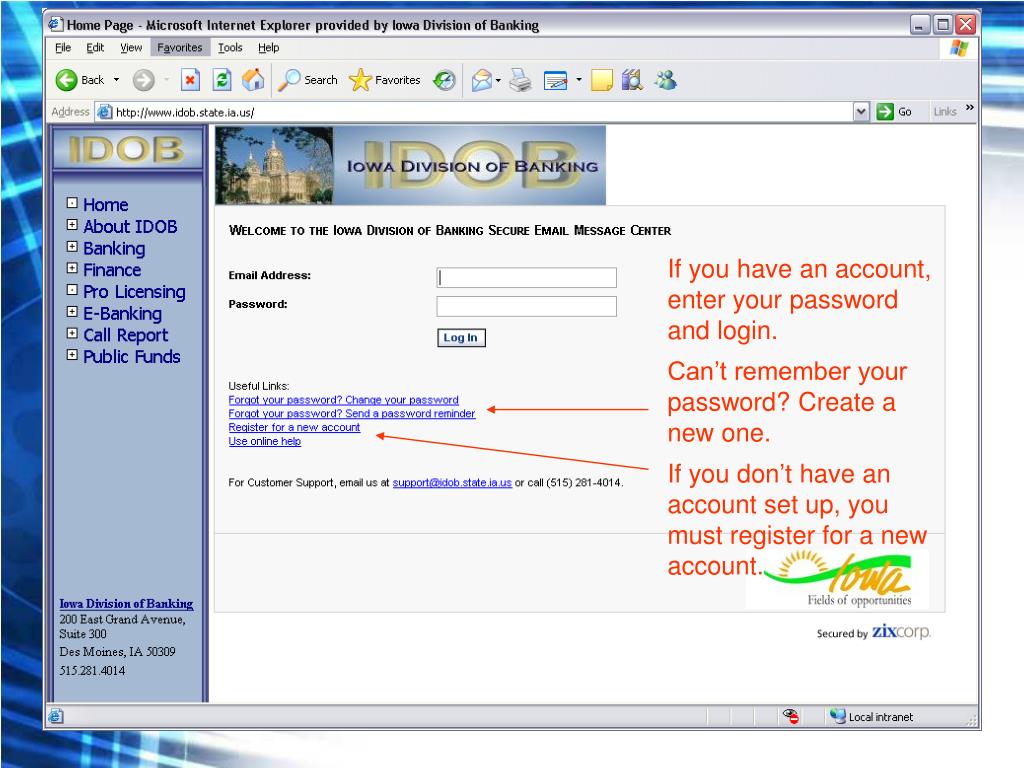Open the Use online help link
Screen dimensions: 1024x768
click(264, 441)
